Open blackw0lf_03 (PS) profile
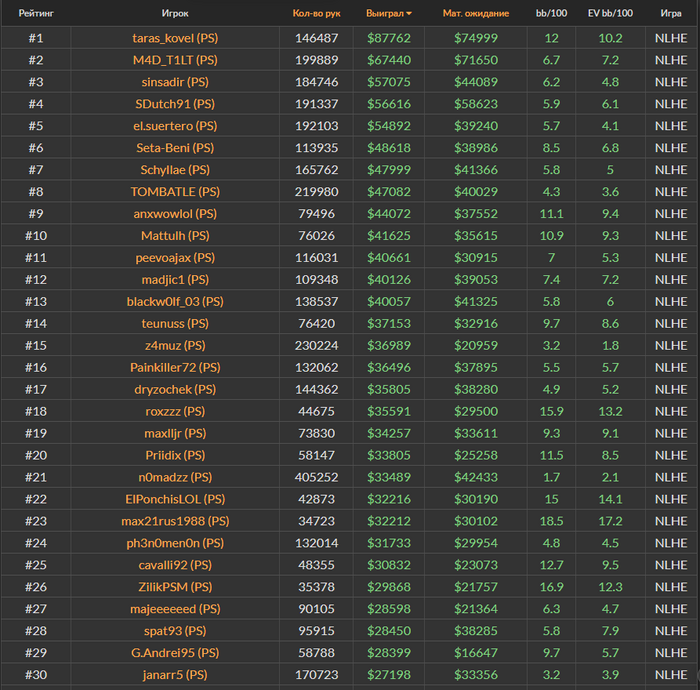This screenshot has height=690, width=700. 175,301
